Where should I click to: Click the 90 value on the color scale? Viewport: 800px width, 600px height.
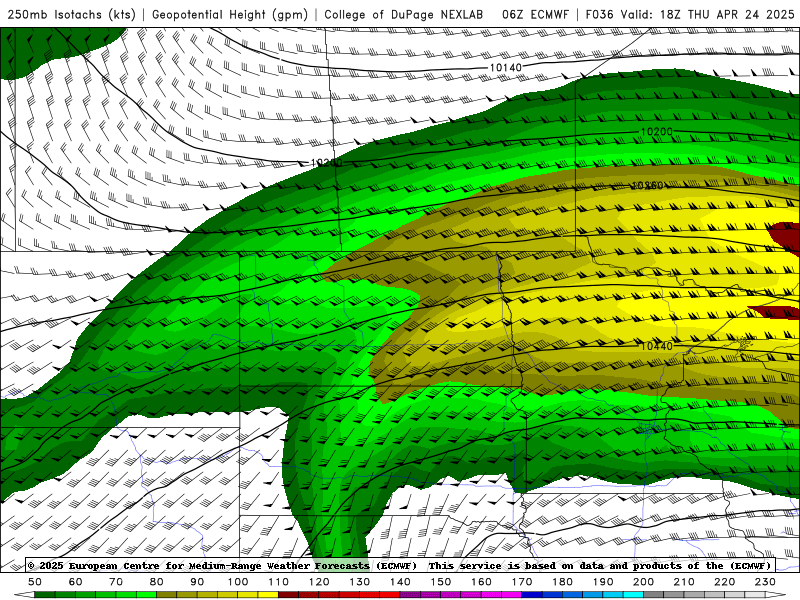click(197, 582)
